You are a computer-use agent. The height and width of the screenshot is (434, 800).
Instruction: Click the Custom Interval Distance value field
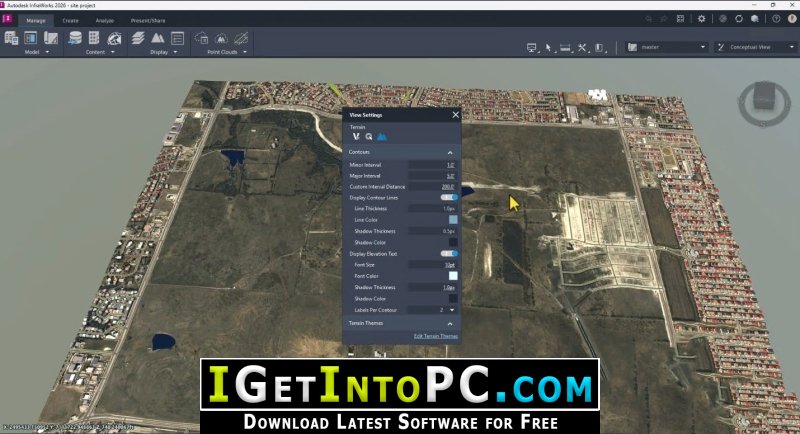coord(433,187)
